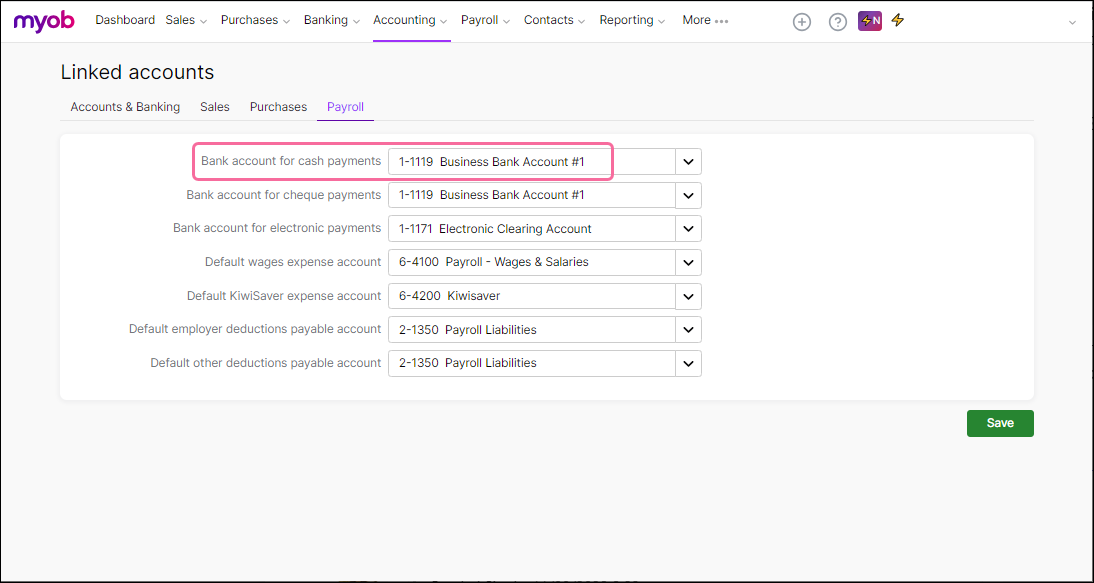Save the linked accounts
The image size is (1094, 583).
point(1000,423)
